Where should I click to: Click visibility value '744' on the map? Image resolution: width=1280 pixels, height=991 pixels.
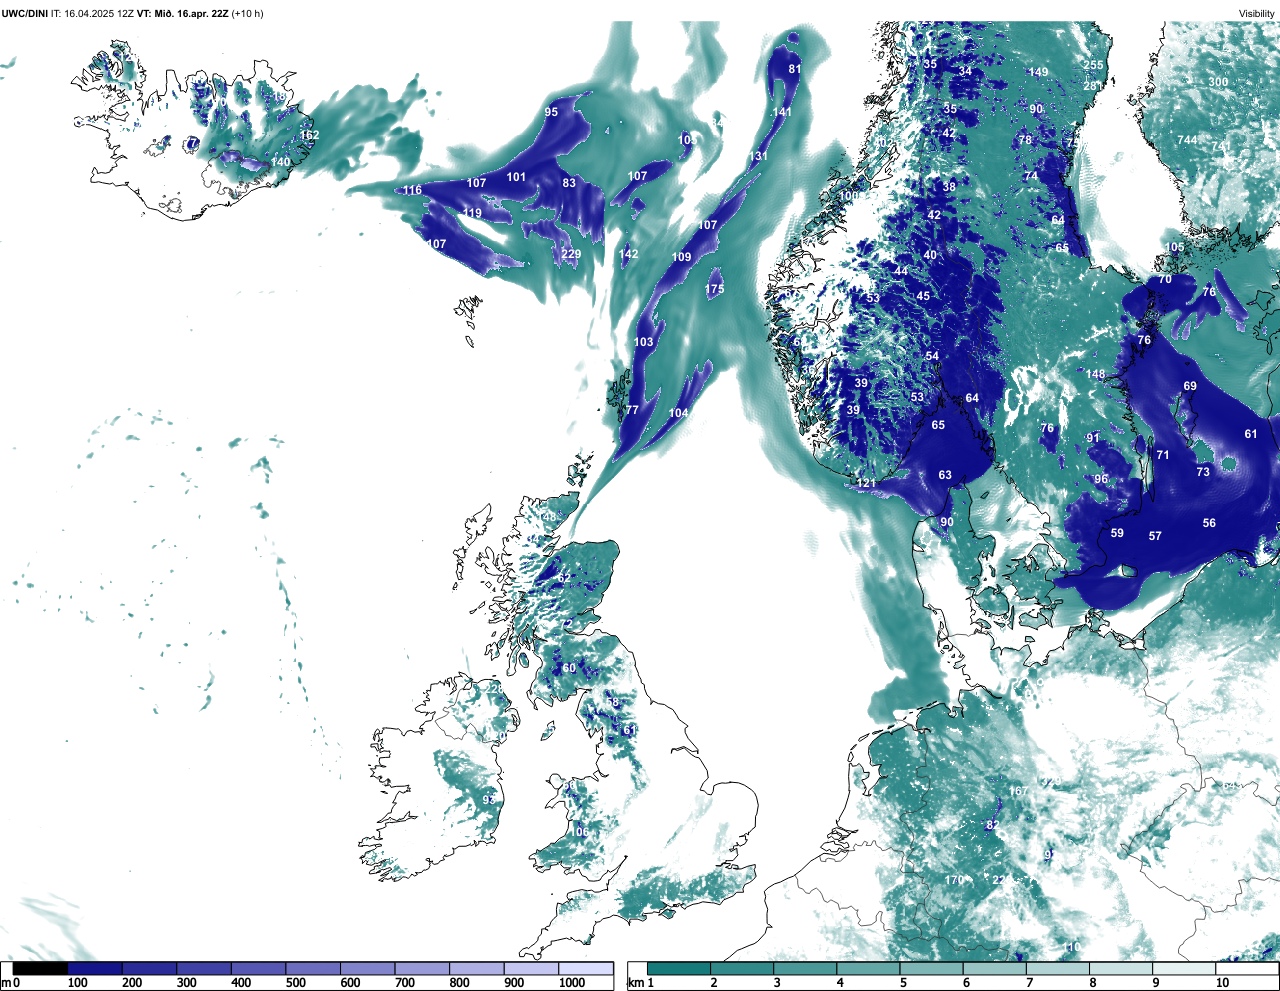1187,140
